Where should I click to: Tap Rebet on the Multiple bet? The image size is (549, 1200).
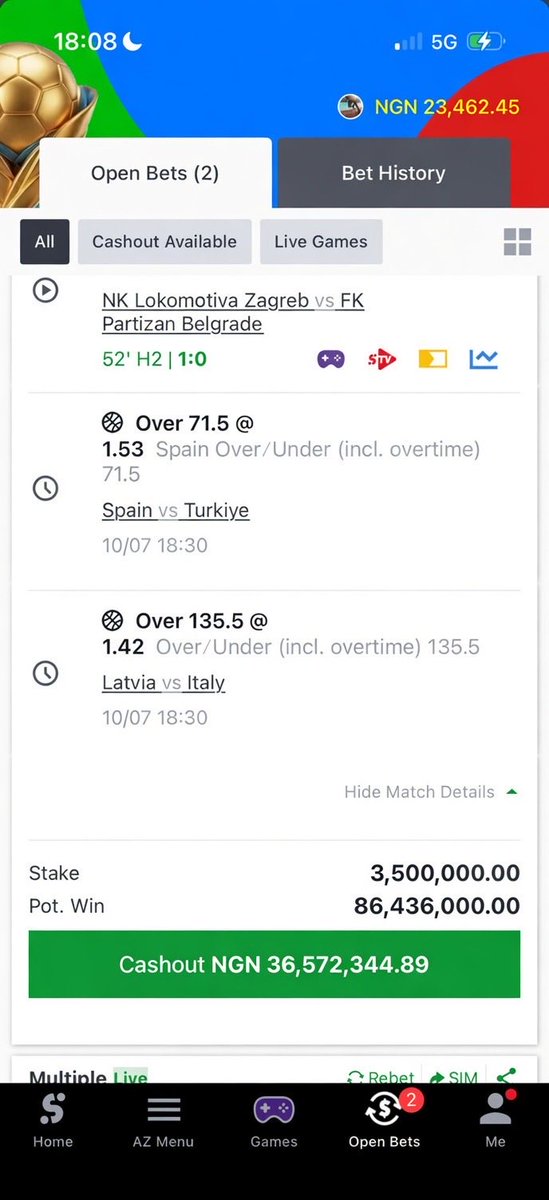click(x=381, y=1077)
